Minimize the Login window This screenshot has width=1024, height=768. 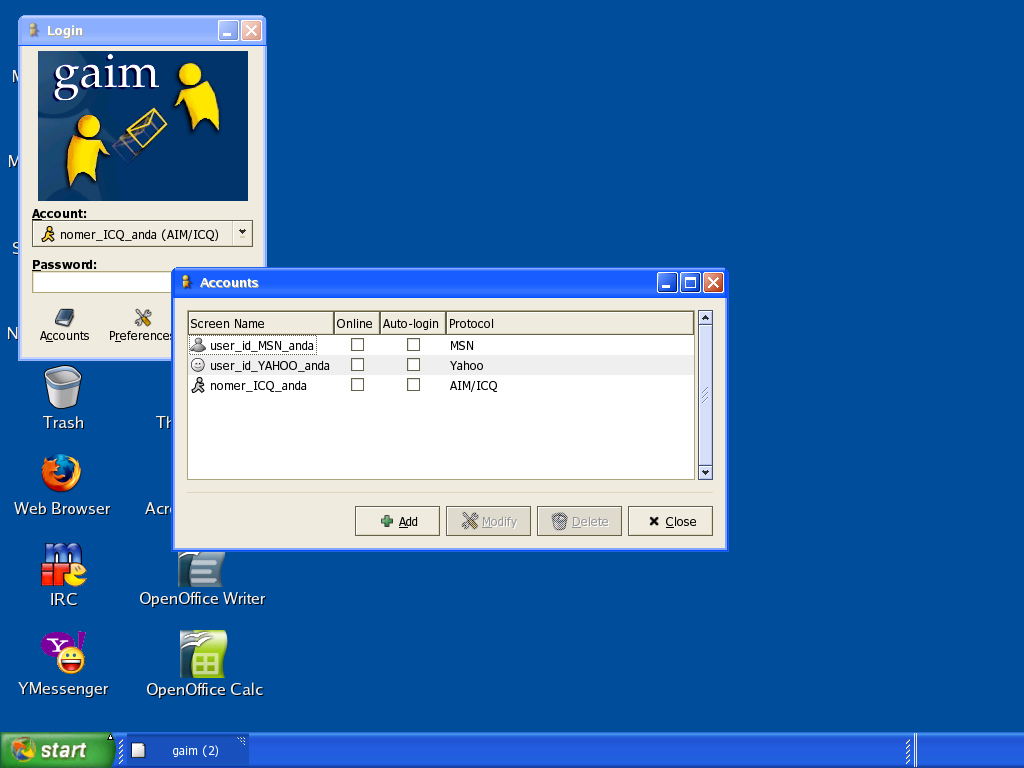[x=228, y=30]
